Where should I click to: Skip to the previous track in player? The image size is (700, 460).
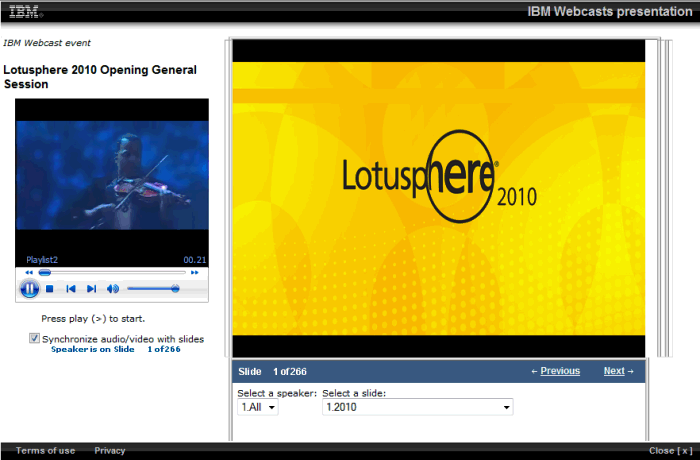(71, 289)
